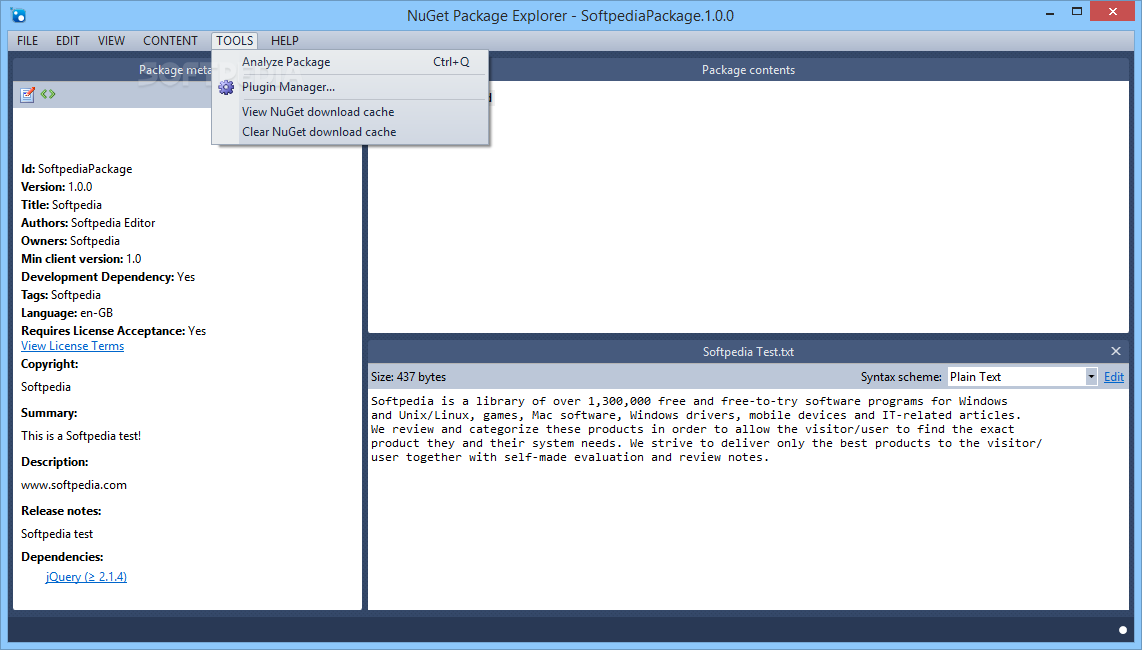Click the Plugin Manager gear icon
Viewport: 1142px width, 650px height.
click(227, 87)
